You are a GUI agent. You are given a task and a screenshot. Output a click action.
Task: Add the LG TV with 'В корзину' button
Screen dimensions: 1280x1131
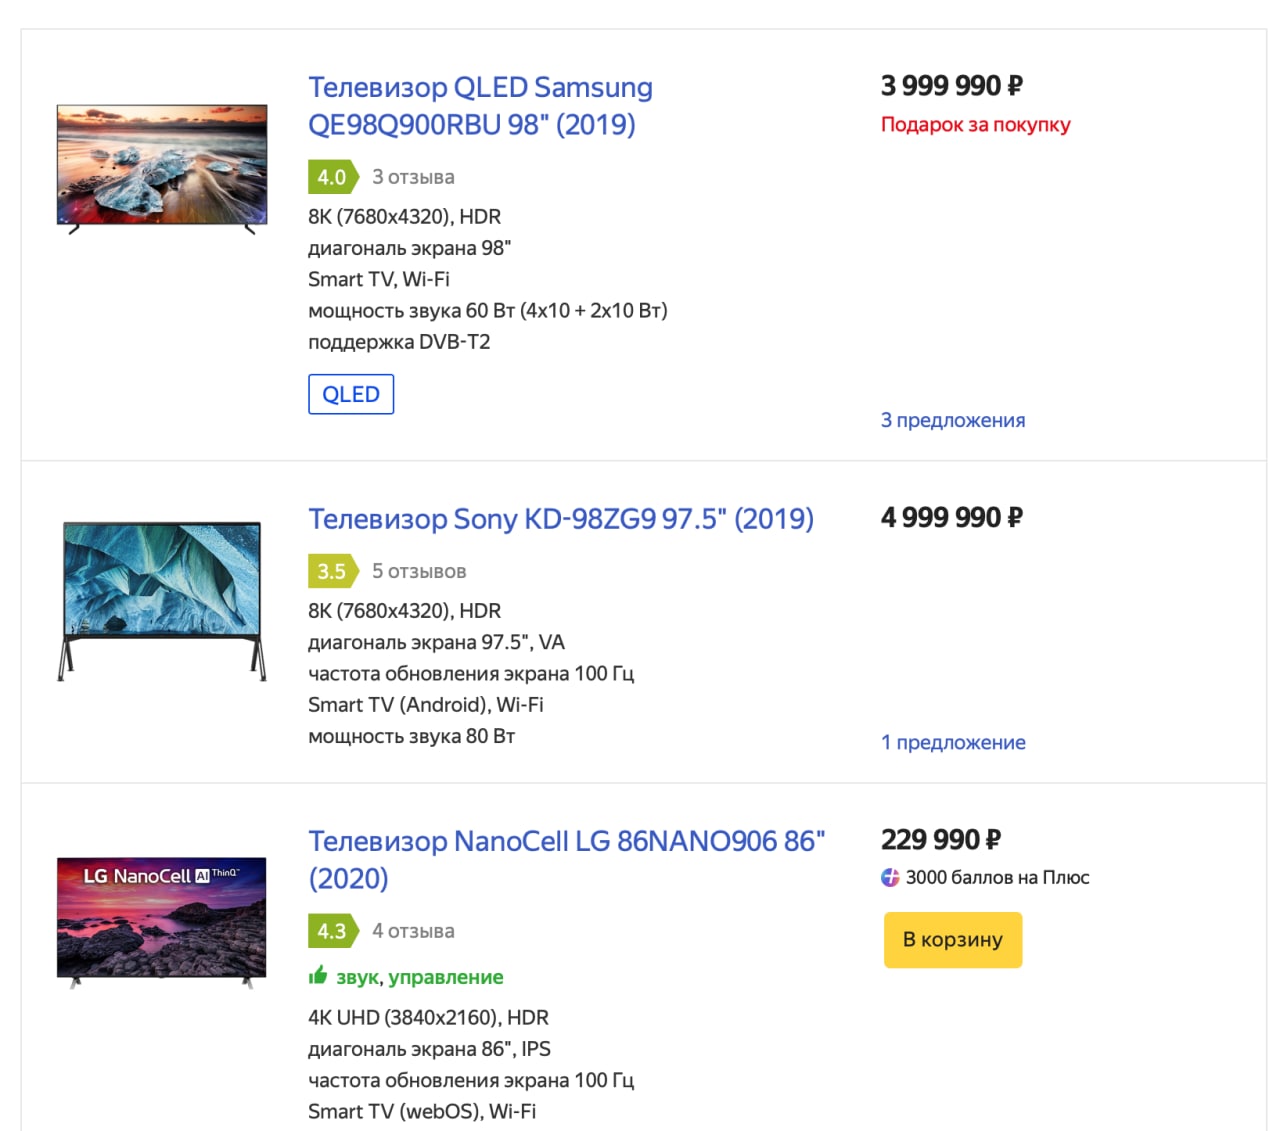pos(953,940)
